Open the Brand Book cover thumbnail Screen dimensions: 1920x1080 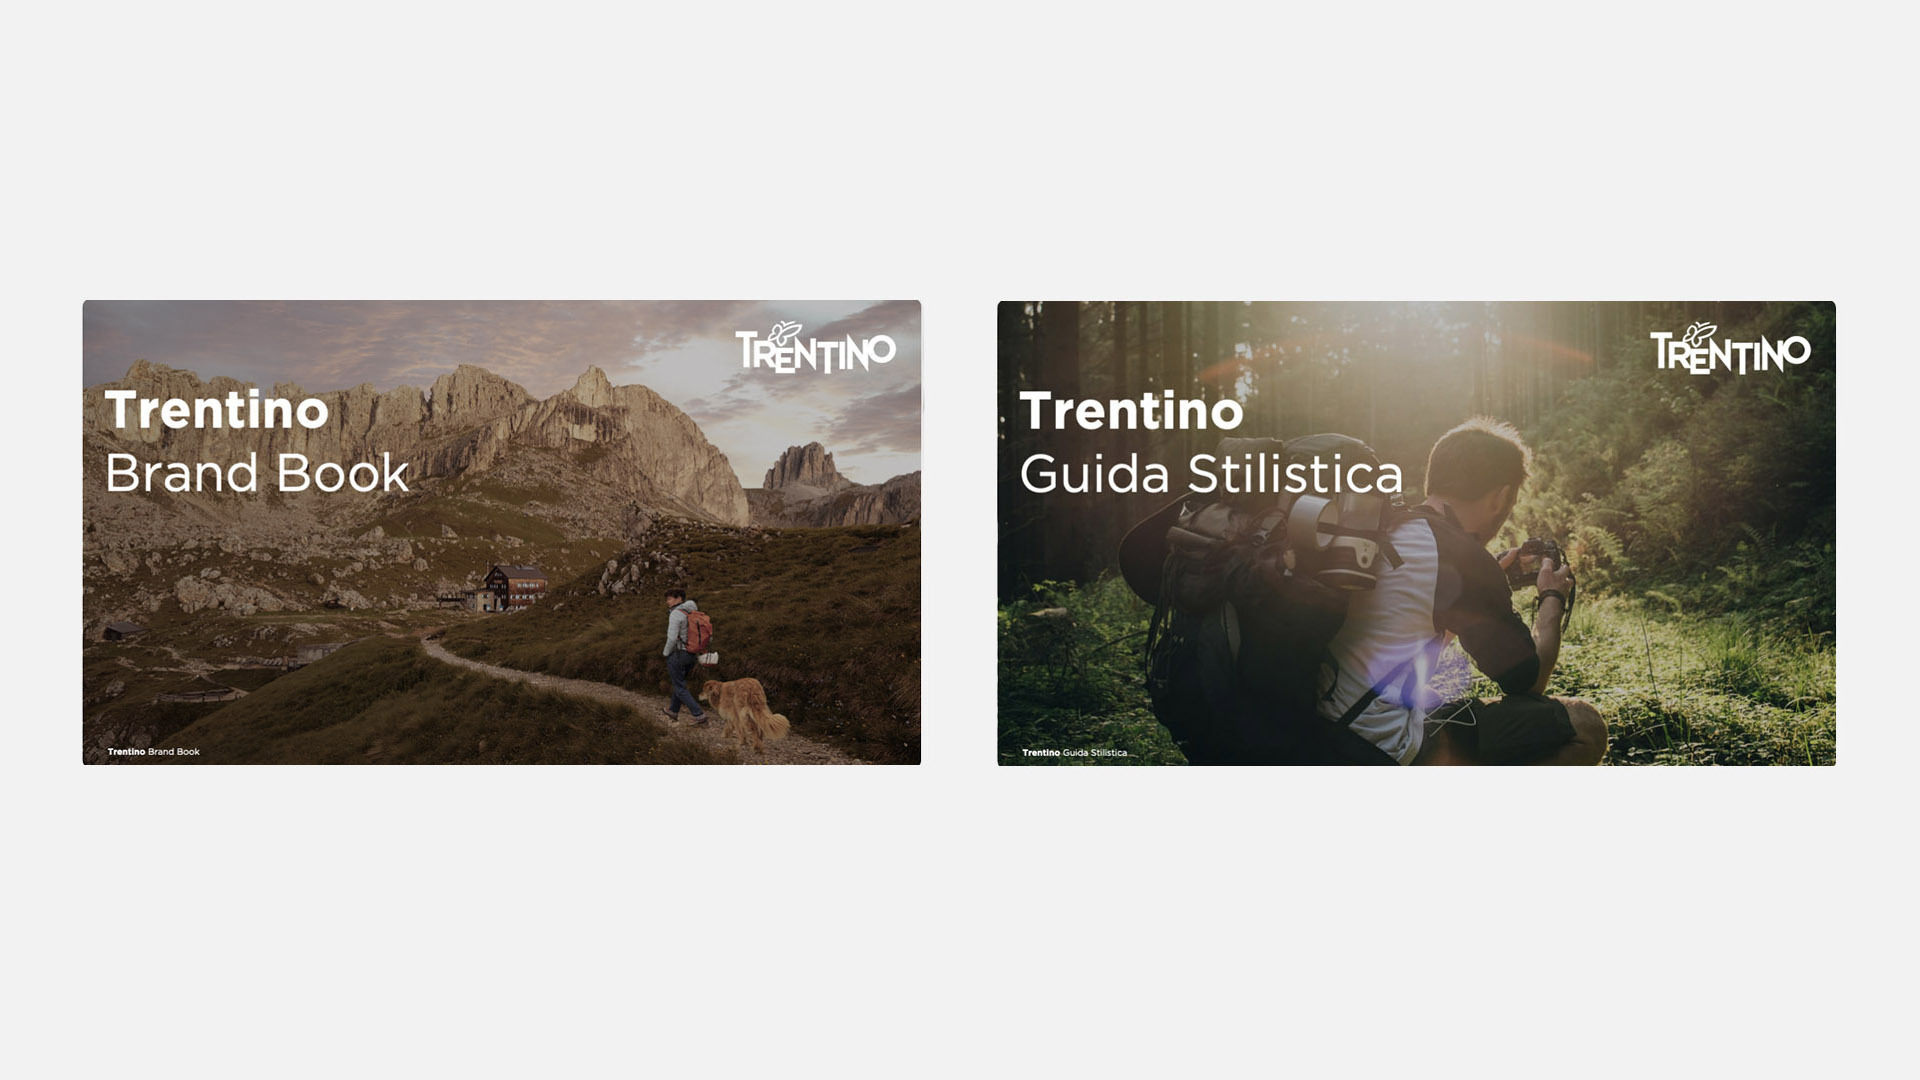502,533
